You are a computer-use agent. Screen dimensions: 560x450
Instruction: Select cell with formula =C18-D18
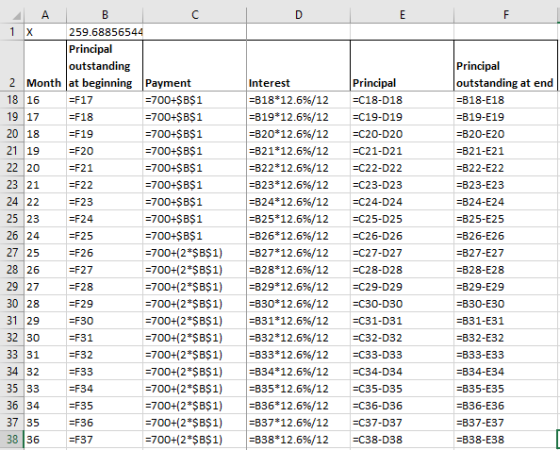coord(402,100)
